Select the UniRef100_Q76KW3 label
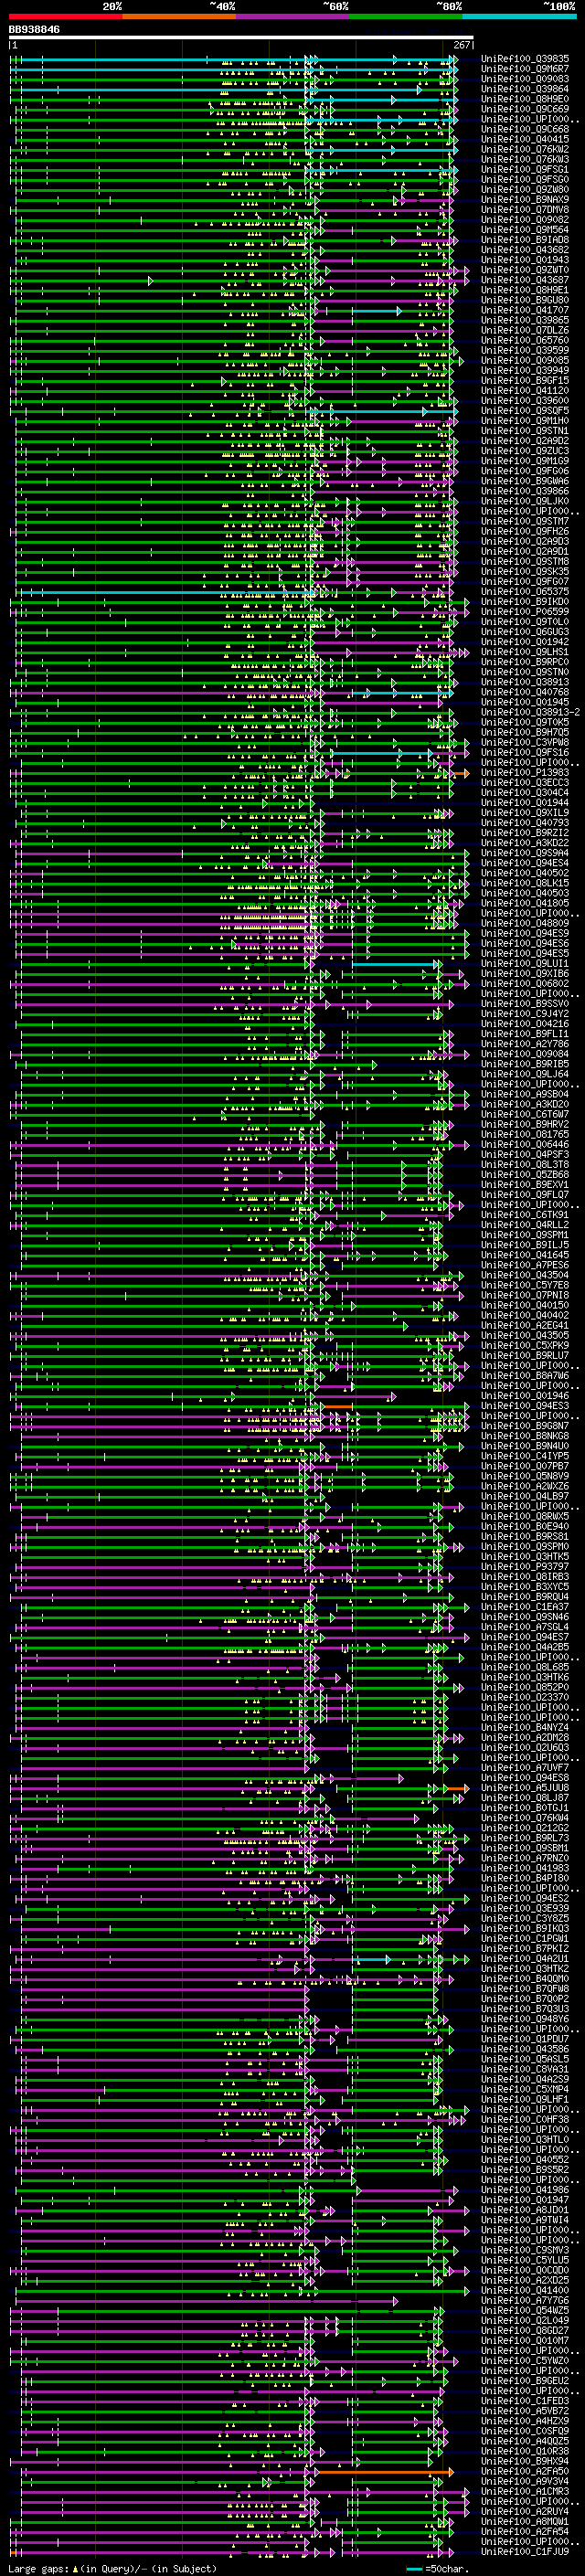 tap(525, 159)
